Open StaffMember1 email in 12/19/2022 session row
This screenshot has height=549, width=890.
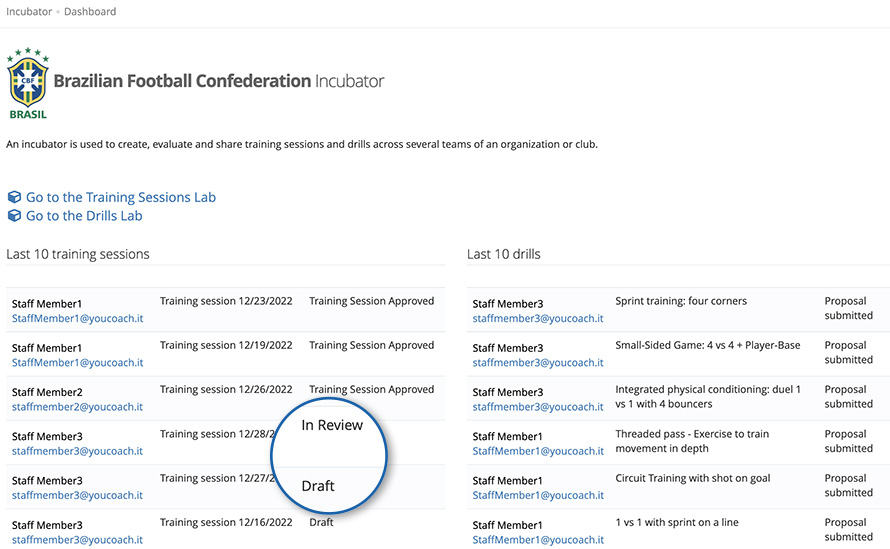coord(78,363)
